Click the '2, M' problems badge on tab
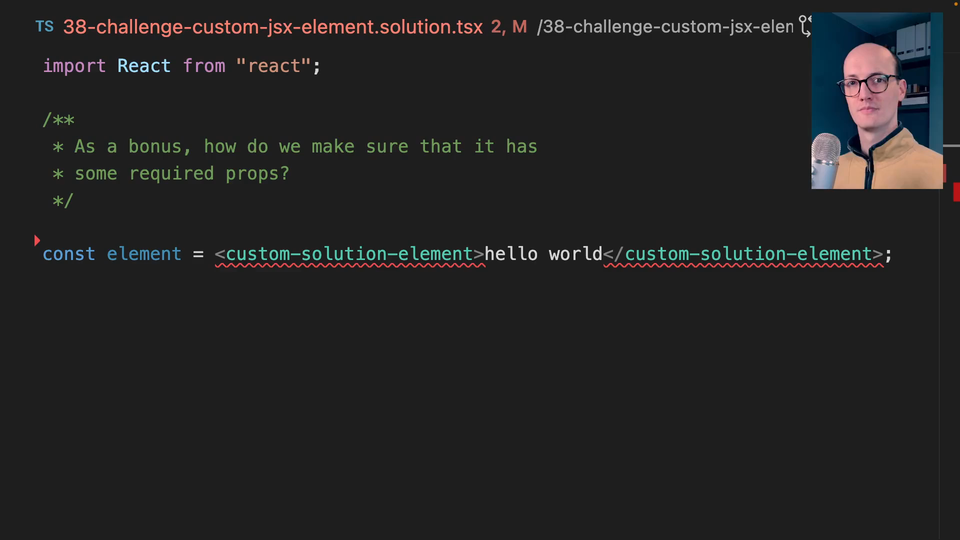 click(509, 27)
